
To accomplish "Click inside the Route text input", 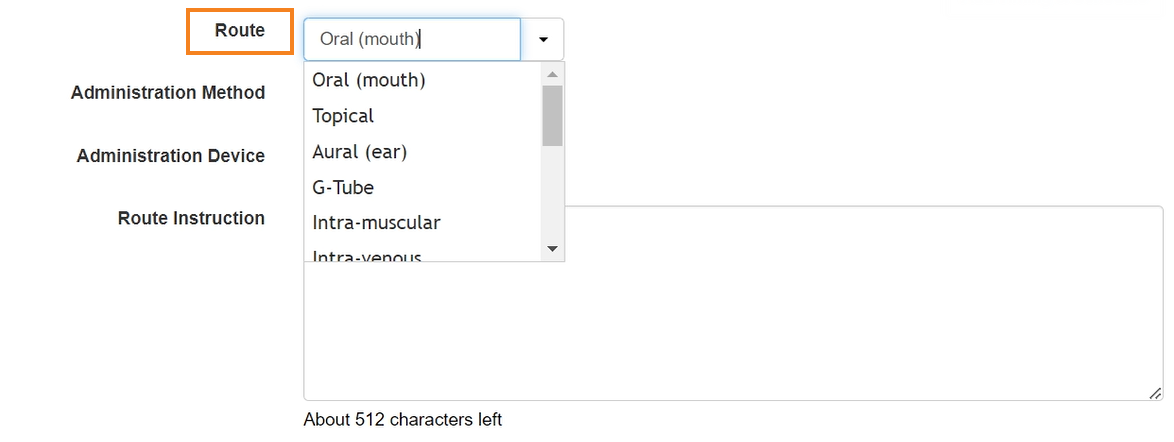I will [x=412, y=39].
